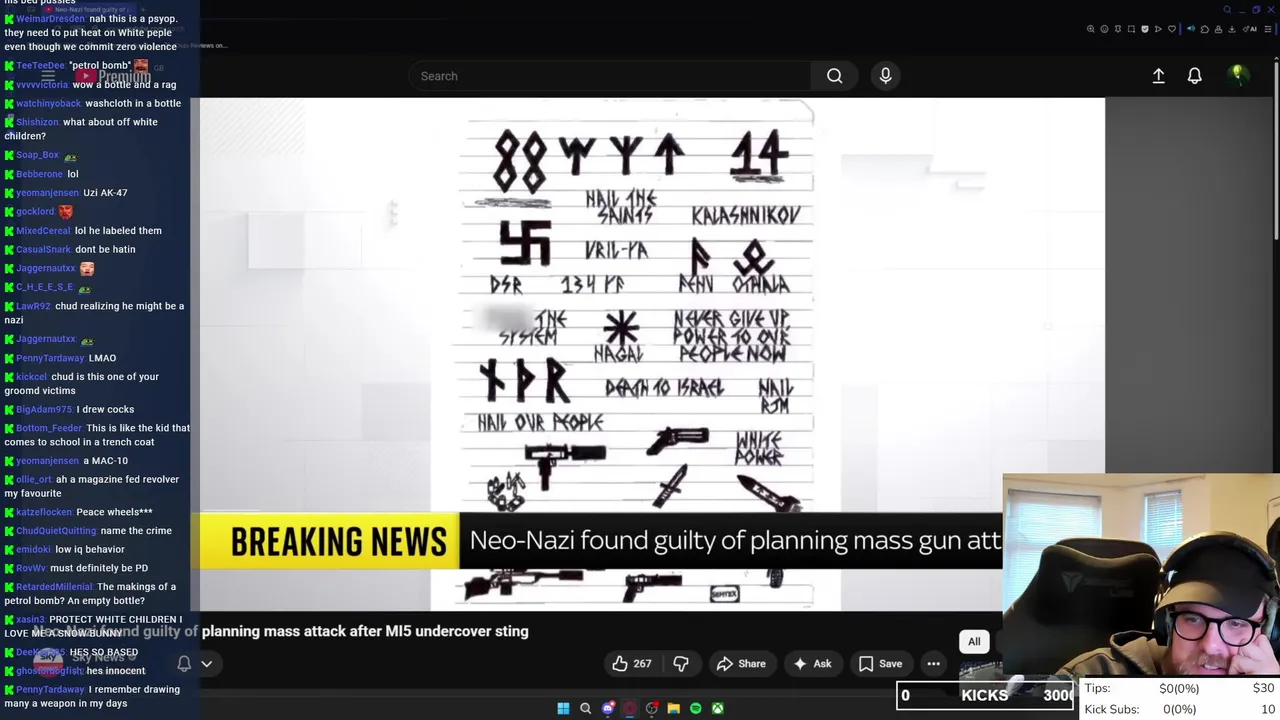Open the browser extensions cube icon
Screen dimensions: 1280x720
[1205, 29]
